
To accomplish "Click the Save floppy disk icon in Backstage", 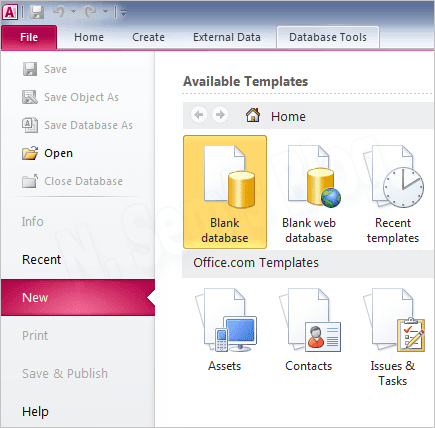I will point(30,69).
